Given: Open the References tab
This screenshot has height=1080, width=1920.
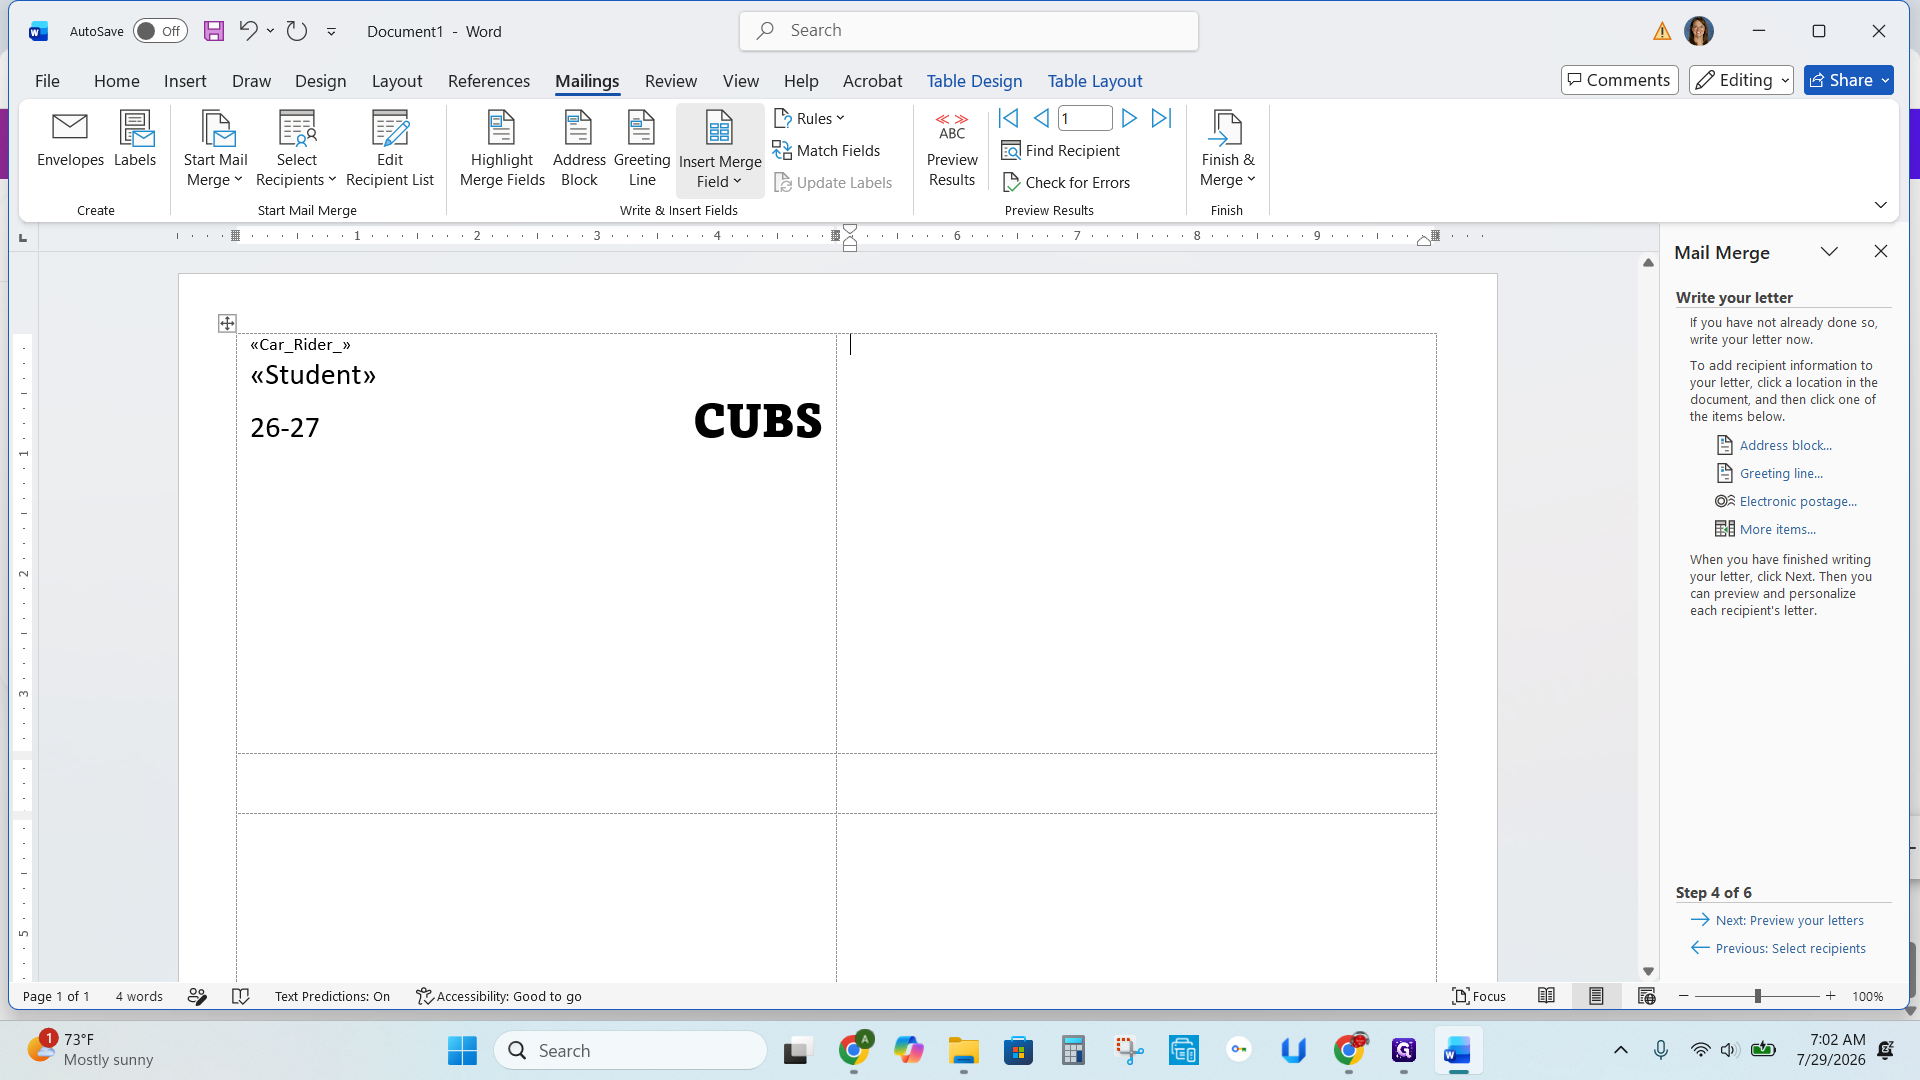Looking at the screenshot, I should pos(489,81).
